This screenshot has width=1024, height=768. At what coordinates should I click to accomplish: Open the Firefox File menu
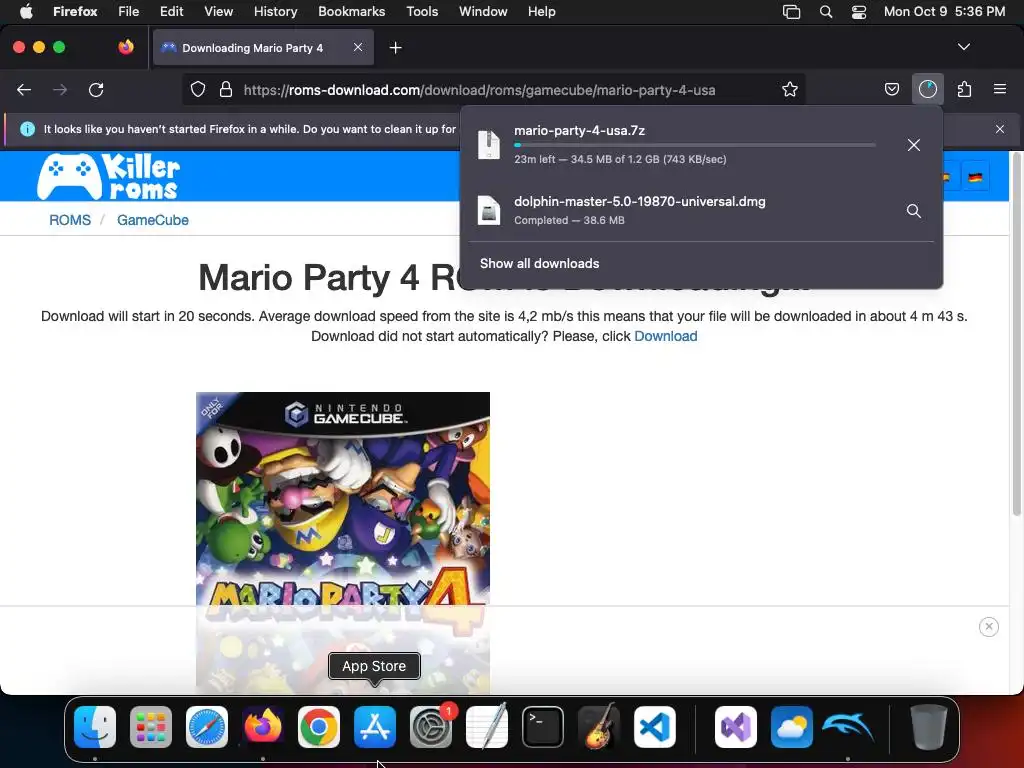pos(129,12)
